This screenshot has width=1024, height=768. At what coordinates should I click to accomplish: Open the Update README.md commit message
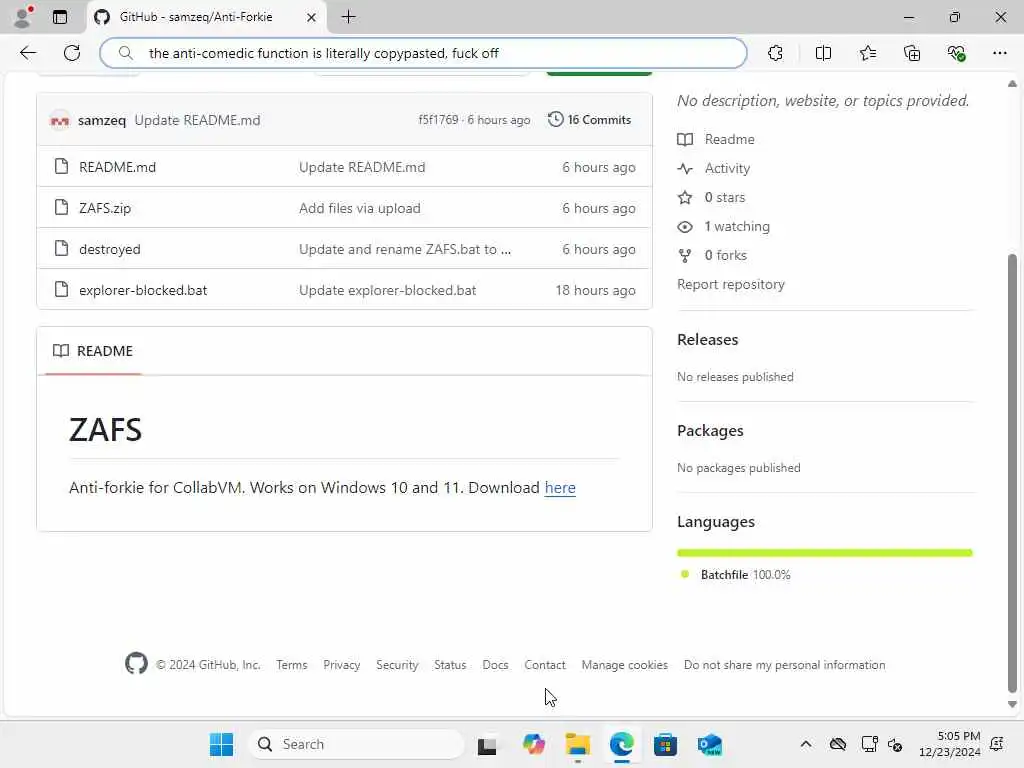click(197, 120)
